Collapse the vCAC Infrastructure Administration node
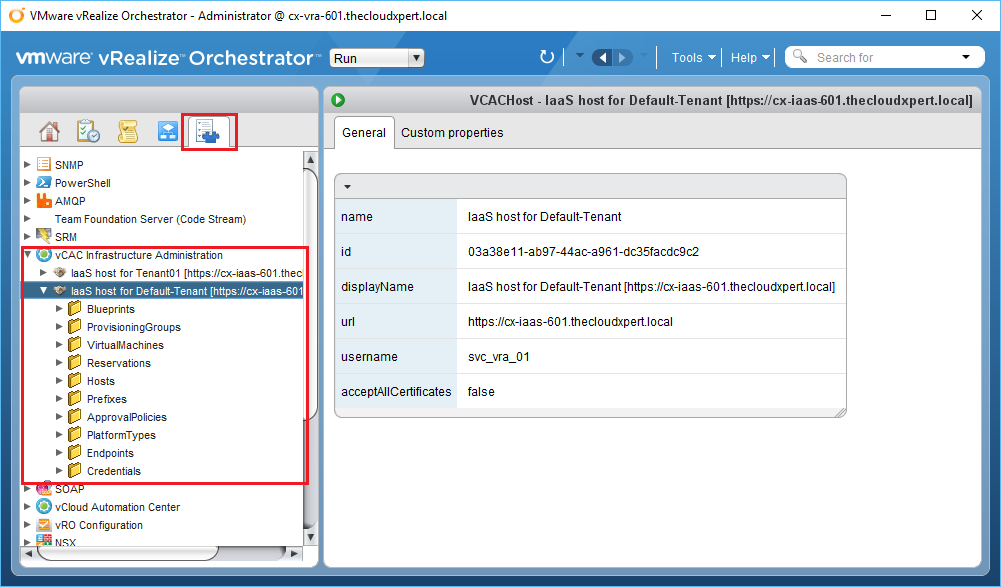The height and width of the screenshot is (587, 1001). tap(28, 255)
